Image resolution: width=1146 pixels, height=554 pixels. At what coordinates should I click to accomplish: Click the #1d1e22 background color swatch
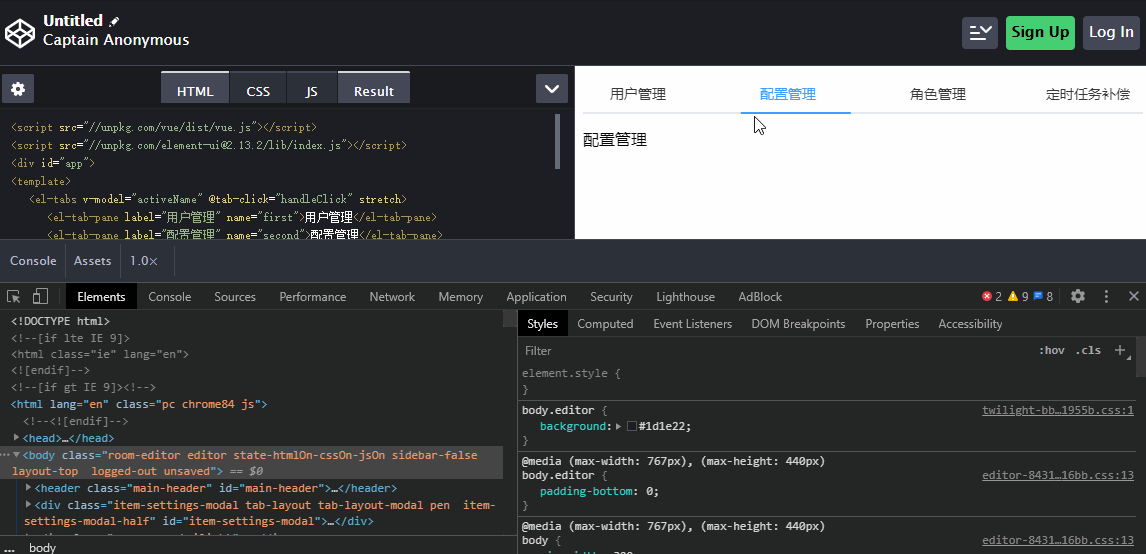tap(631, 425)
